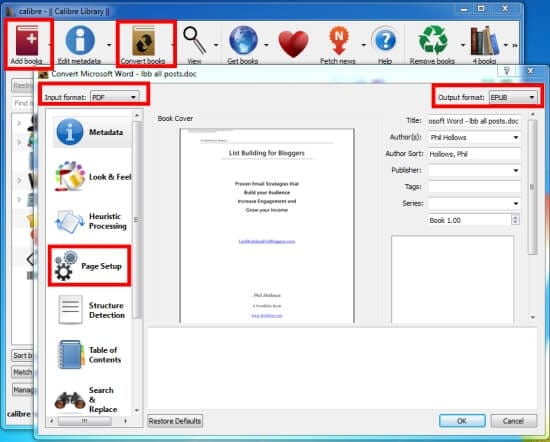Select the Structure Detection section
Image resolution: width=550 pixels, height=442 pixels.
click(92, 310)
